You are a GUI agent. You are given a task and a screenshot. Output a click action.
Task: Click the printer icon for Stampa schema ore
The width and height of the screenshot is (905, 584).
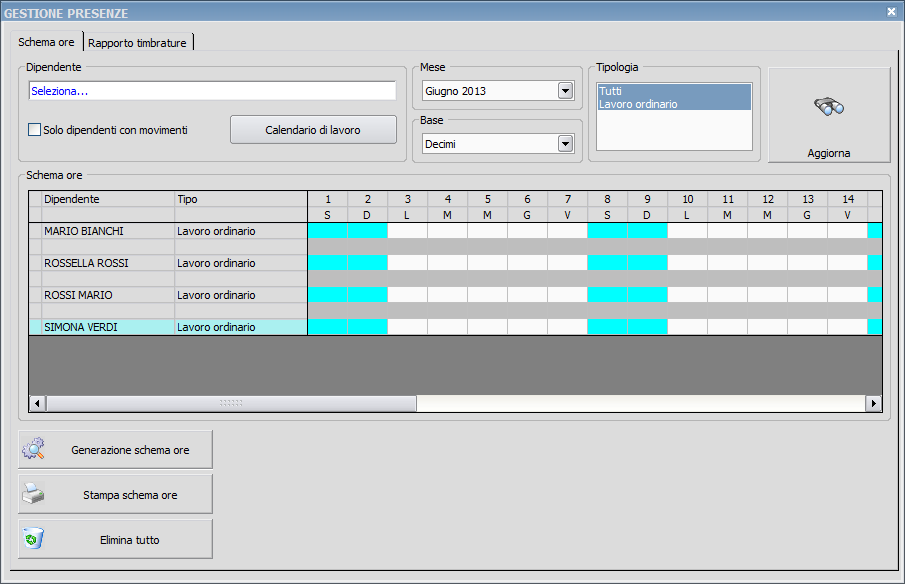33,493
